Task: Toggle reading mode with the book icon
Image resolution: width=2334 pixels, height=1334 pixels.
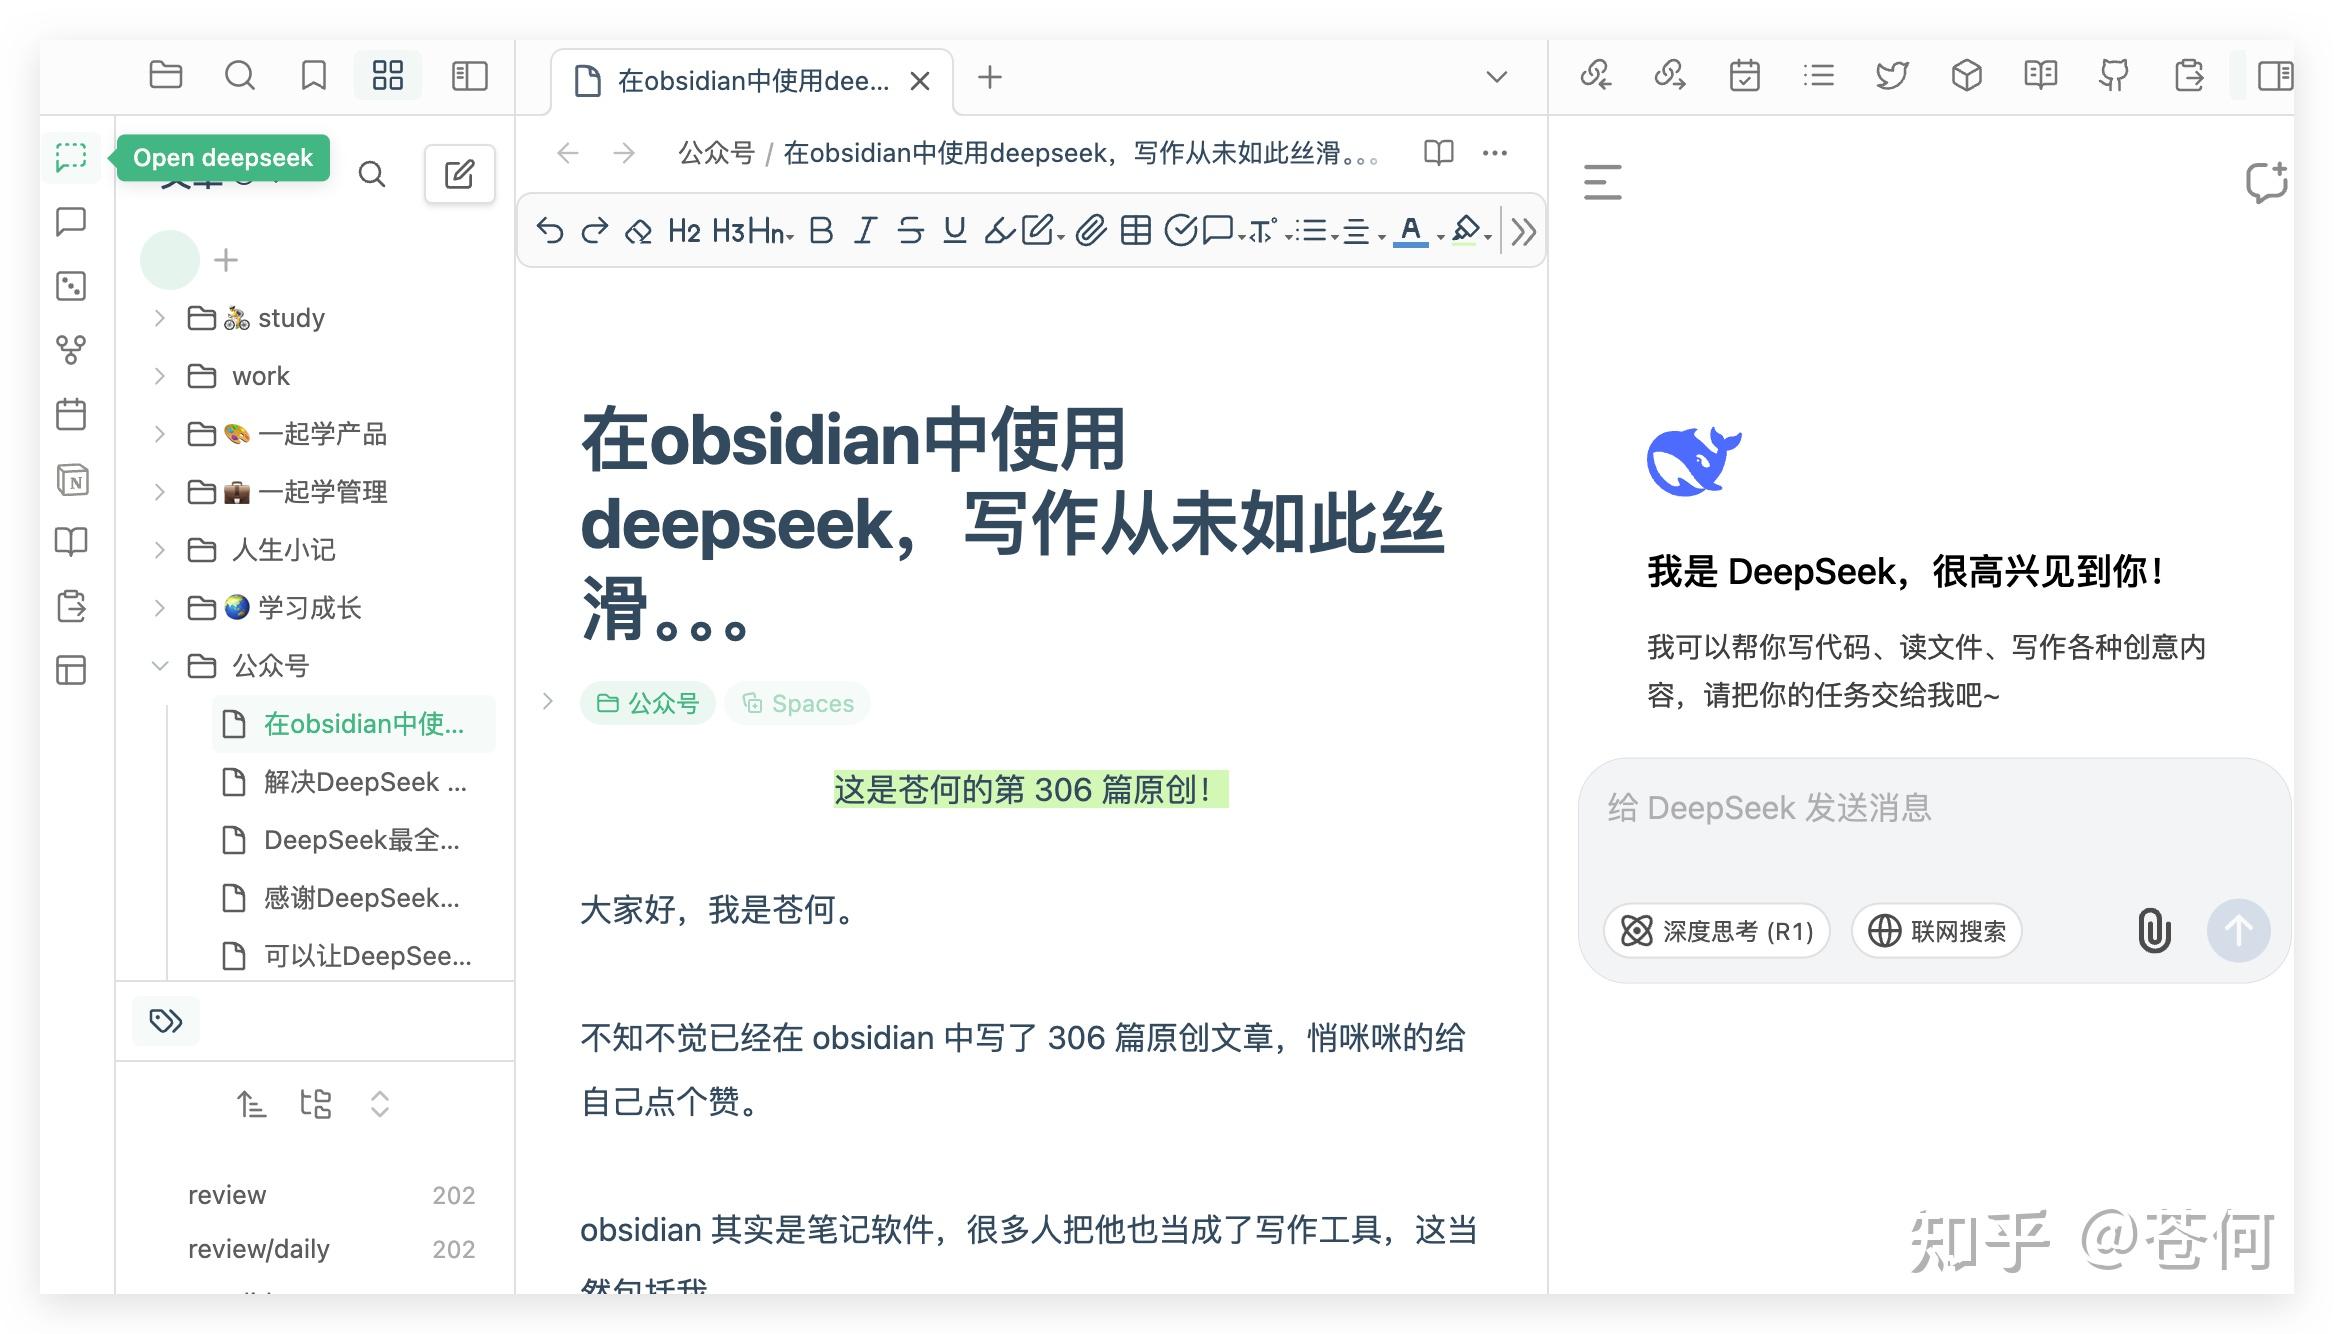Action: click(1438, 152)
